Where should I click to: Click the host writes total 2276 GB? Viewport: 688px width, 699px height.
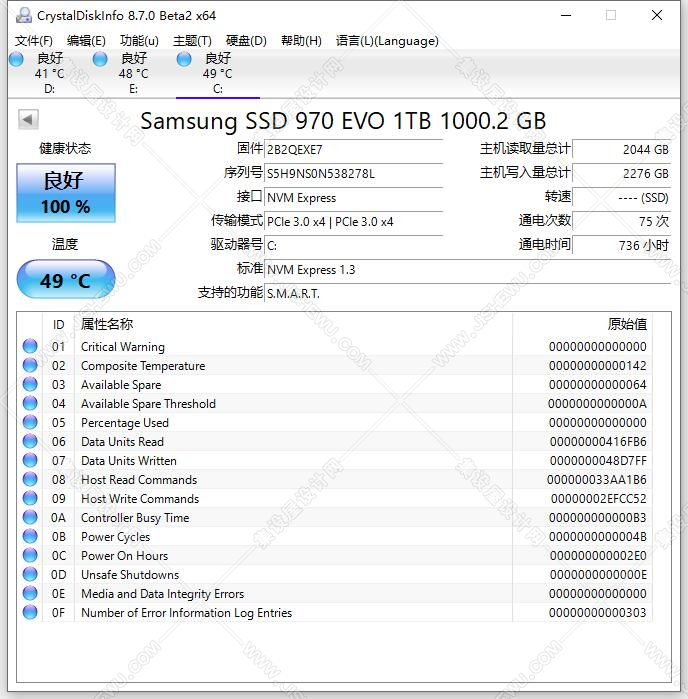[622, 173]
